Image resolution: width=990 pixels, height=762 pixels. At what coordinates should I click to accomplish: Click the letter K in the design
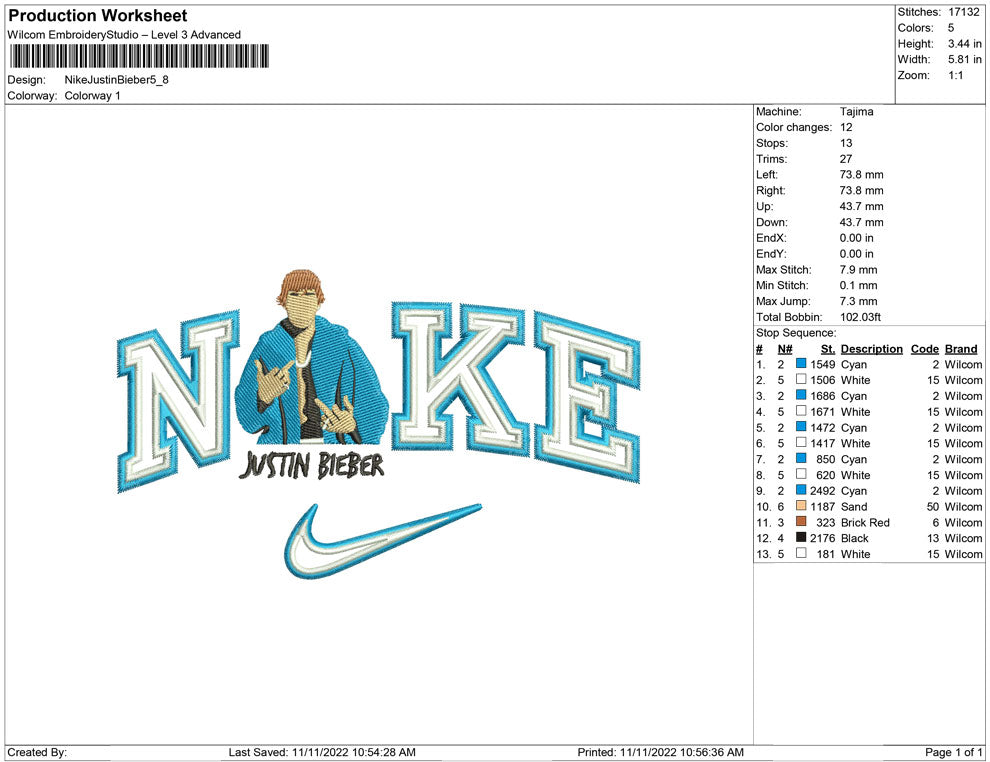pyautogui.click(x=460, y=377)
